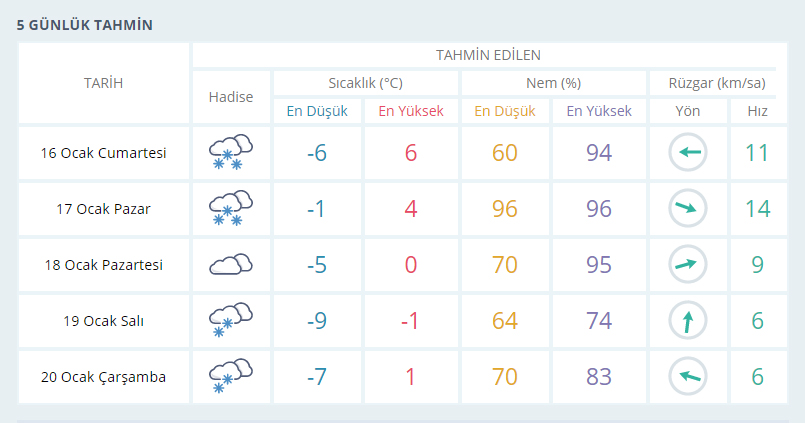
Task: Click the cloudy icon for 18 Ocak Pazartesi
Action: point(230,265)
